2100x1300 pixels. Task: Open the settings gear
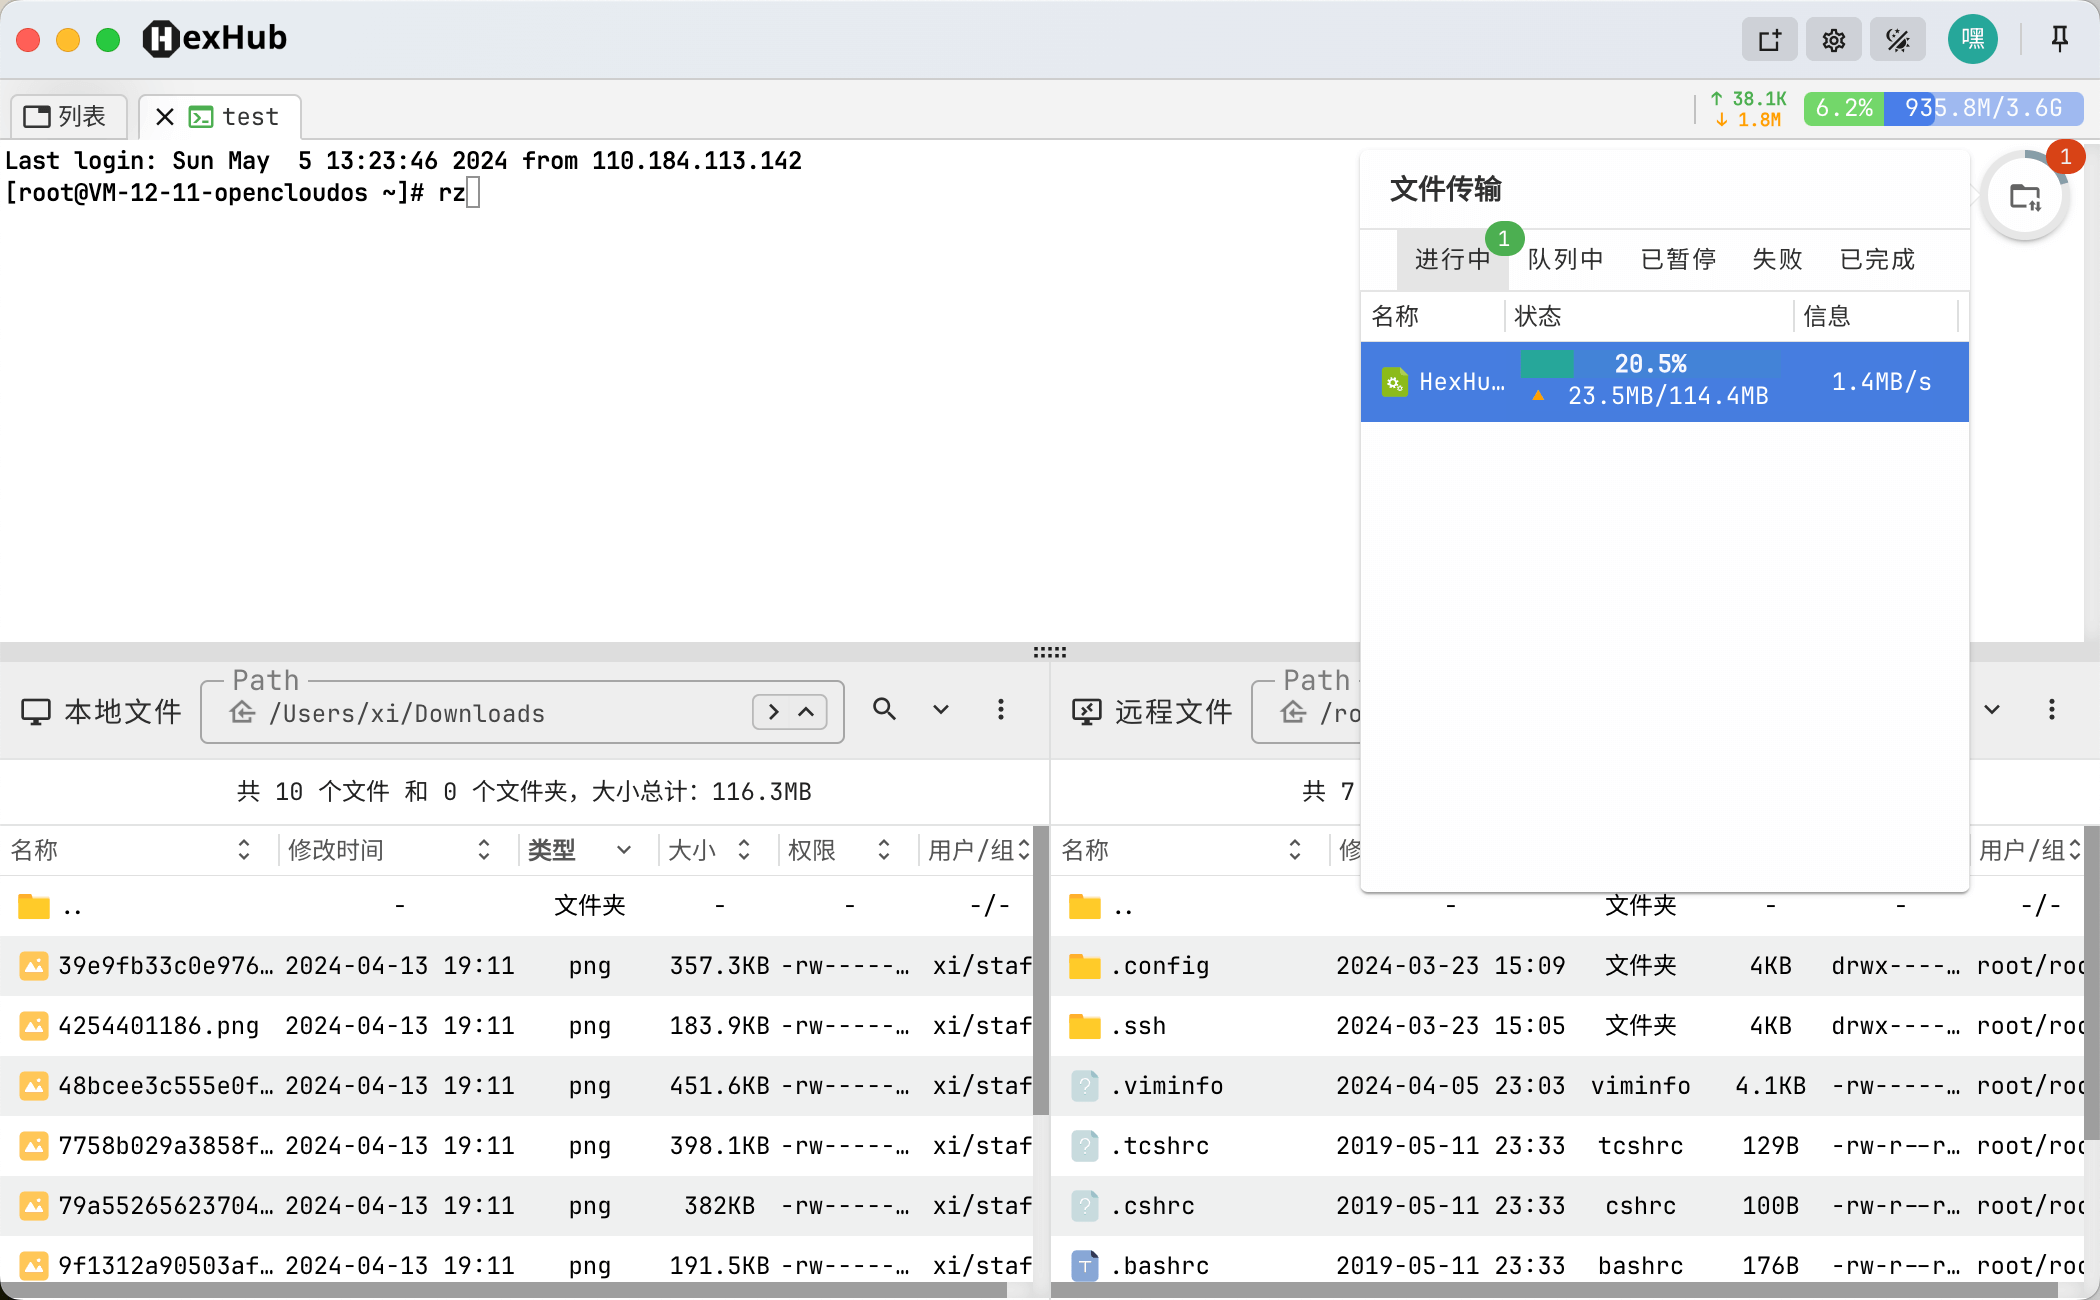(x=1833, y=39)
